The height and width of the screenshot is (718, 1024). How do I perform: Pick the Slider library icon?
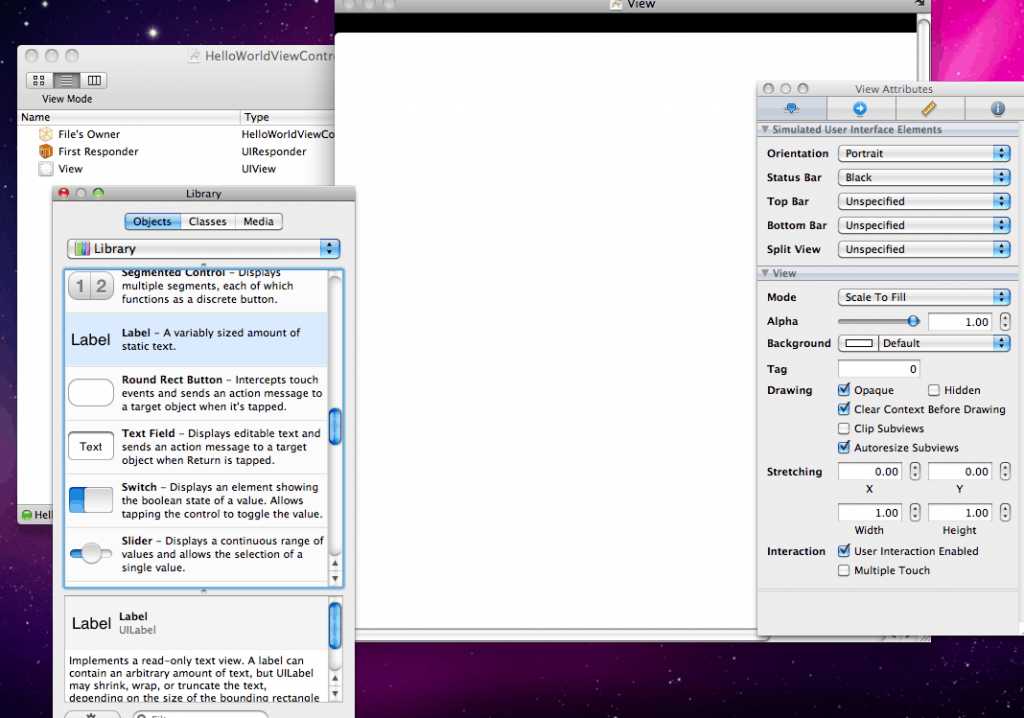pyautogui.click(x=91, y=554)
